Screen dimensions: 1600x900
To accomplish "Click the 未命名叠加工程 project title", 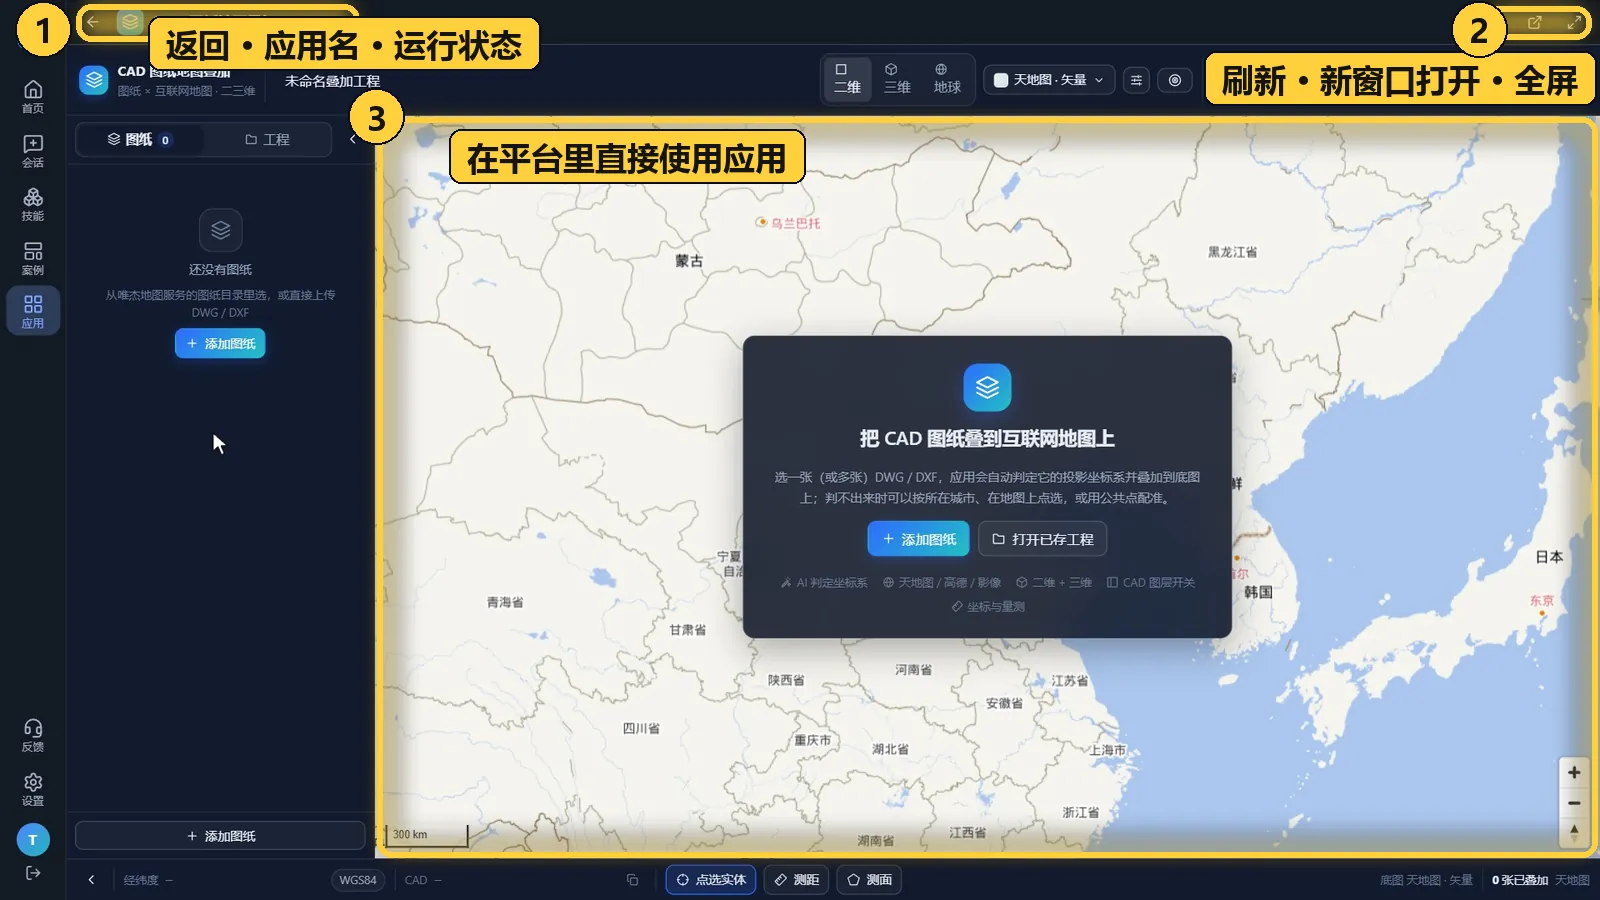I will pos(332,81).
